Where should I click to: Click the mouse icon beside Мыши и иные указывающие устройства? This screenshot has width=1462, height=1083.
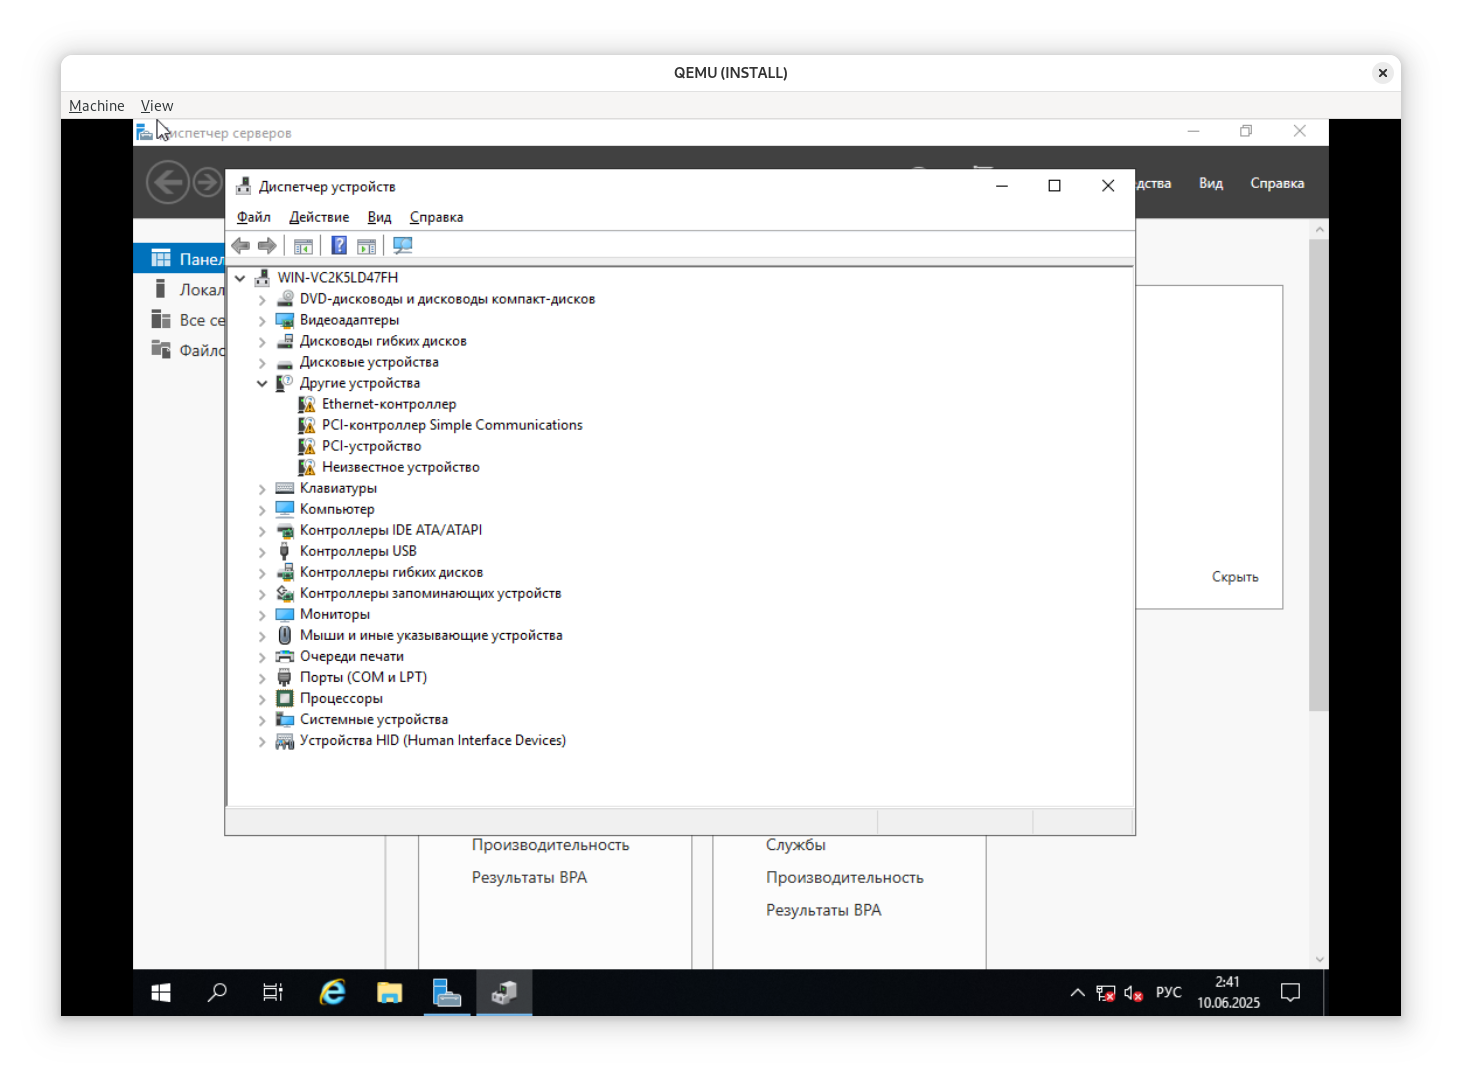[285, 635]
